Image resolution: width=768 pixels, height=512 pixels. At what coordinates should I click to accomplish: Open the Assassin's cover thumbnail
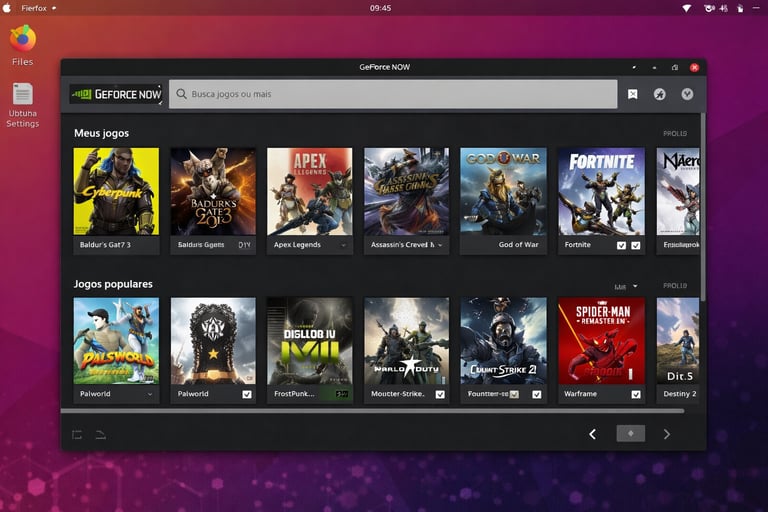pos(406,192)
